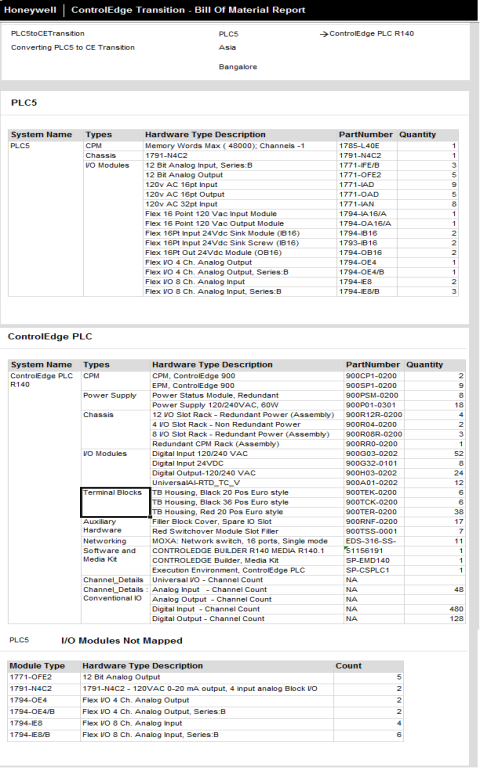
Task: Click 'ControlEdge Transition - Bill Of Material Report' title
Action: 188,10
